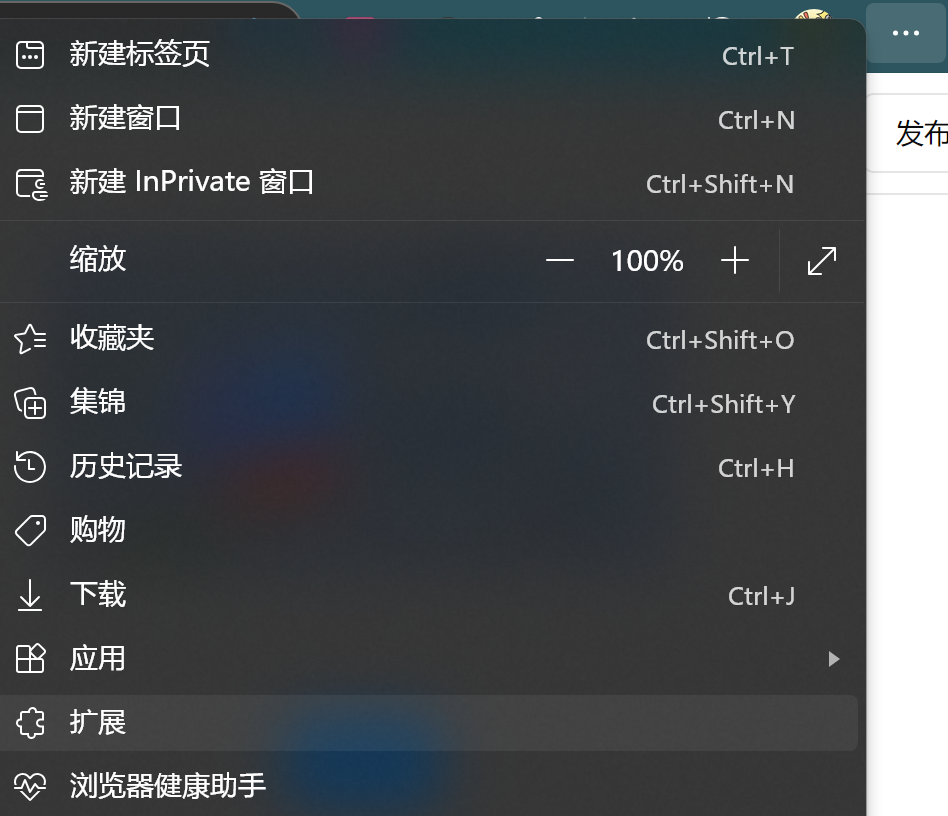
Task: Click the heartbeat icon for 浏览器健康助手
Action: 30,787
